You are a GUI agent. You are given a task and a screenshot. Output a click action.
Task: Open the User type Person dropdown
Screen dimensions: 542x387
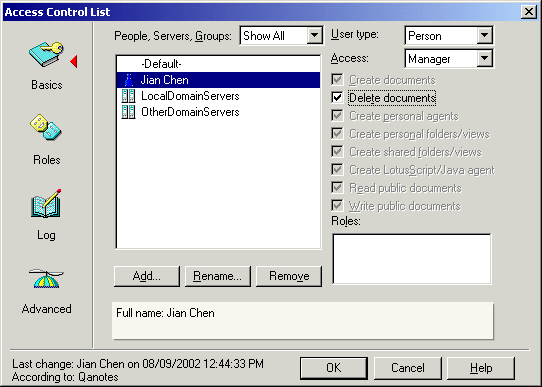tap(485, 35)
